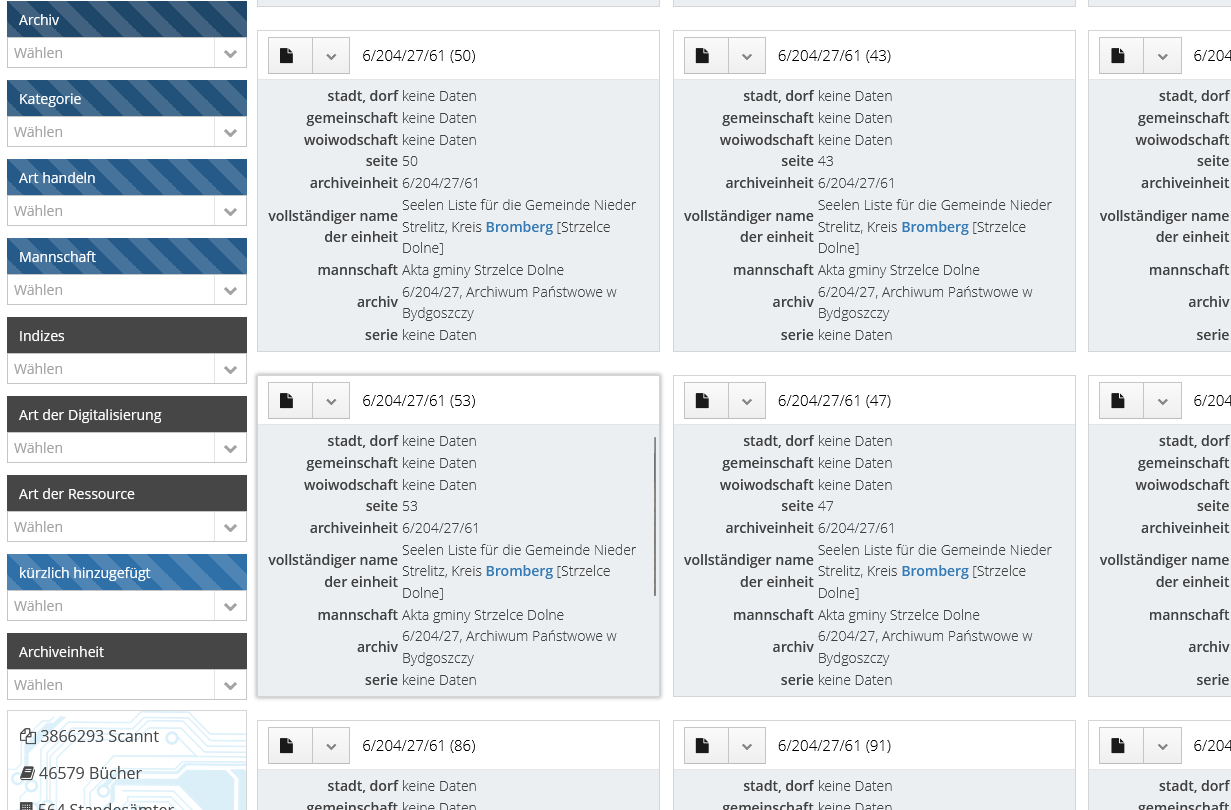
Task: Click the book icon beside 46579 Bücher
Action: coord(27,773)
